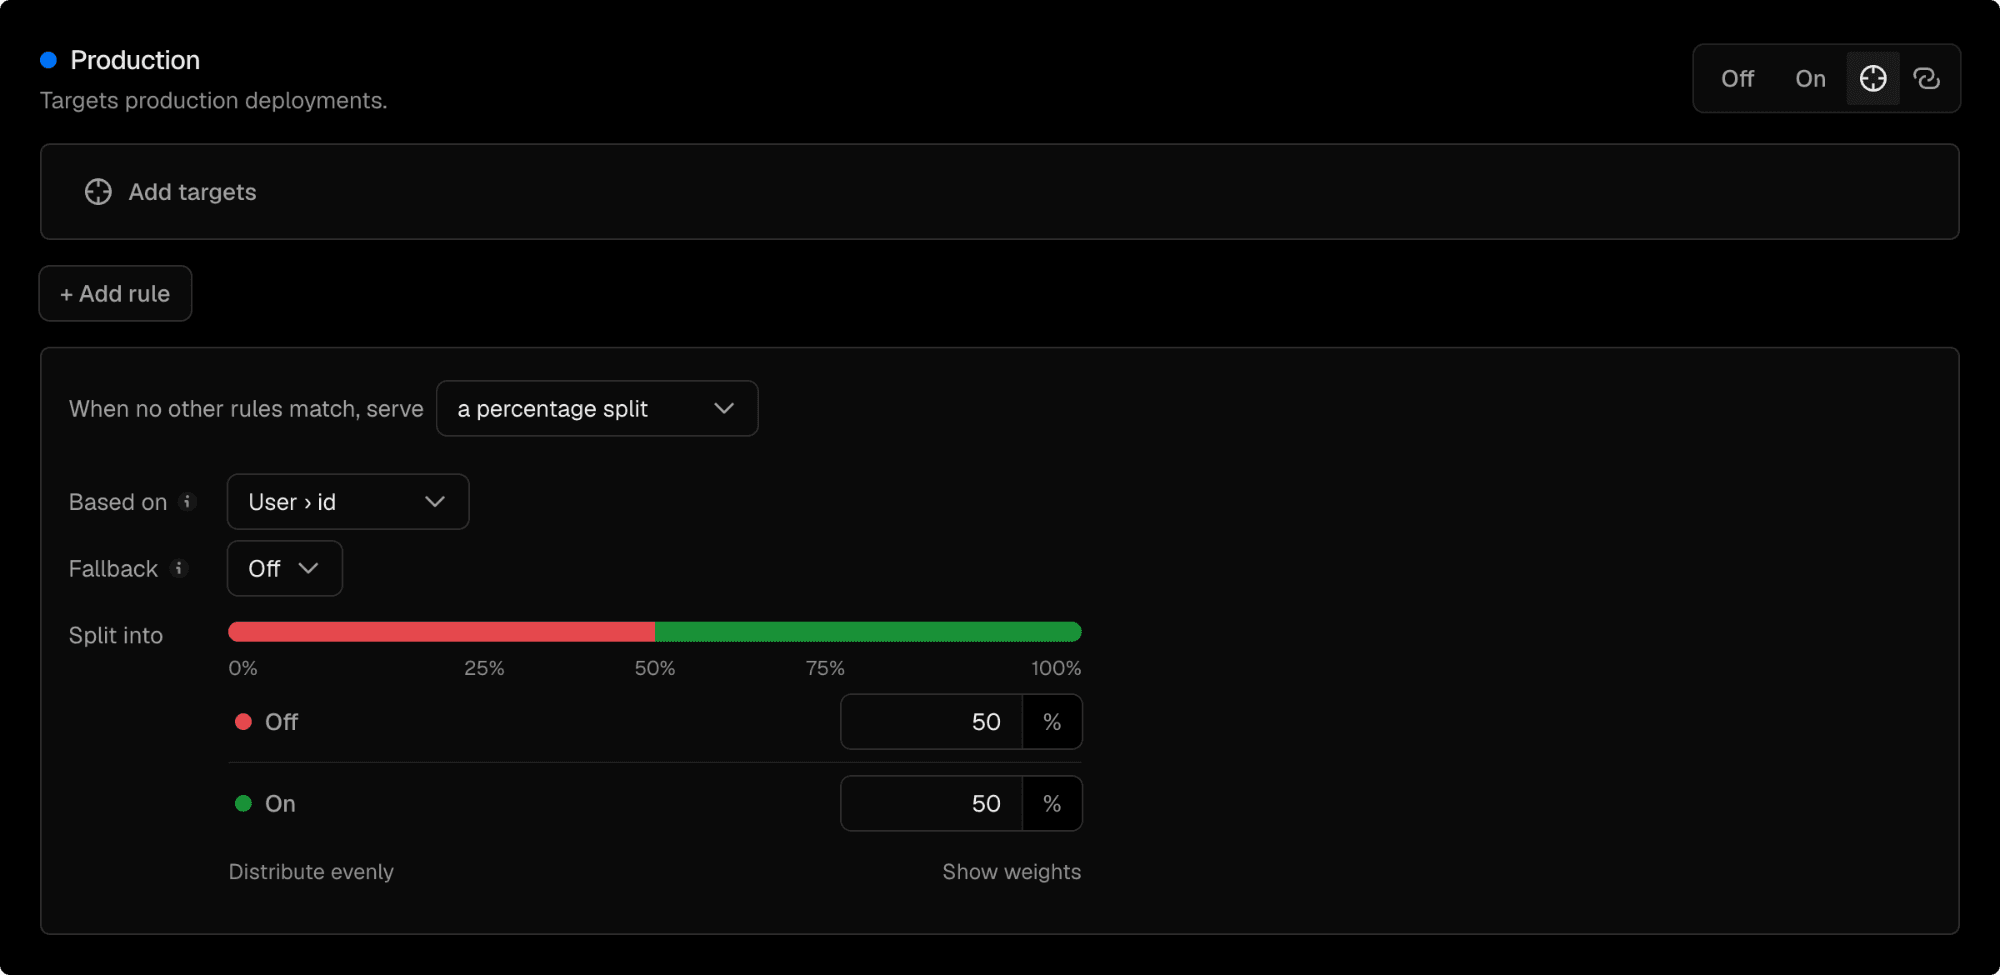Click the Off percentage input field
The width and height of the screenshot is (2000, 975).
point(932,722)
